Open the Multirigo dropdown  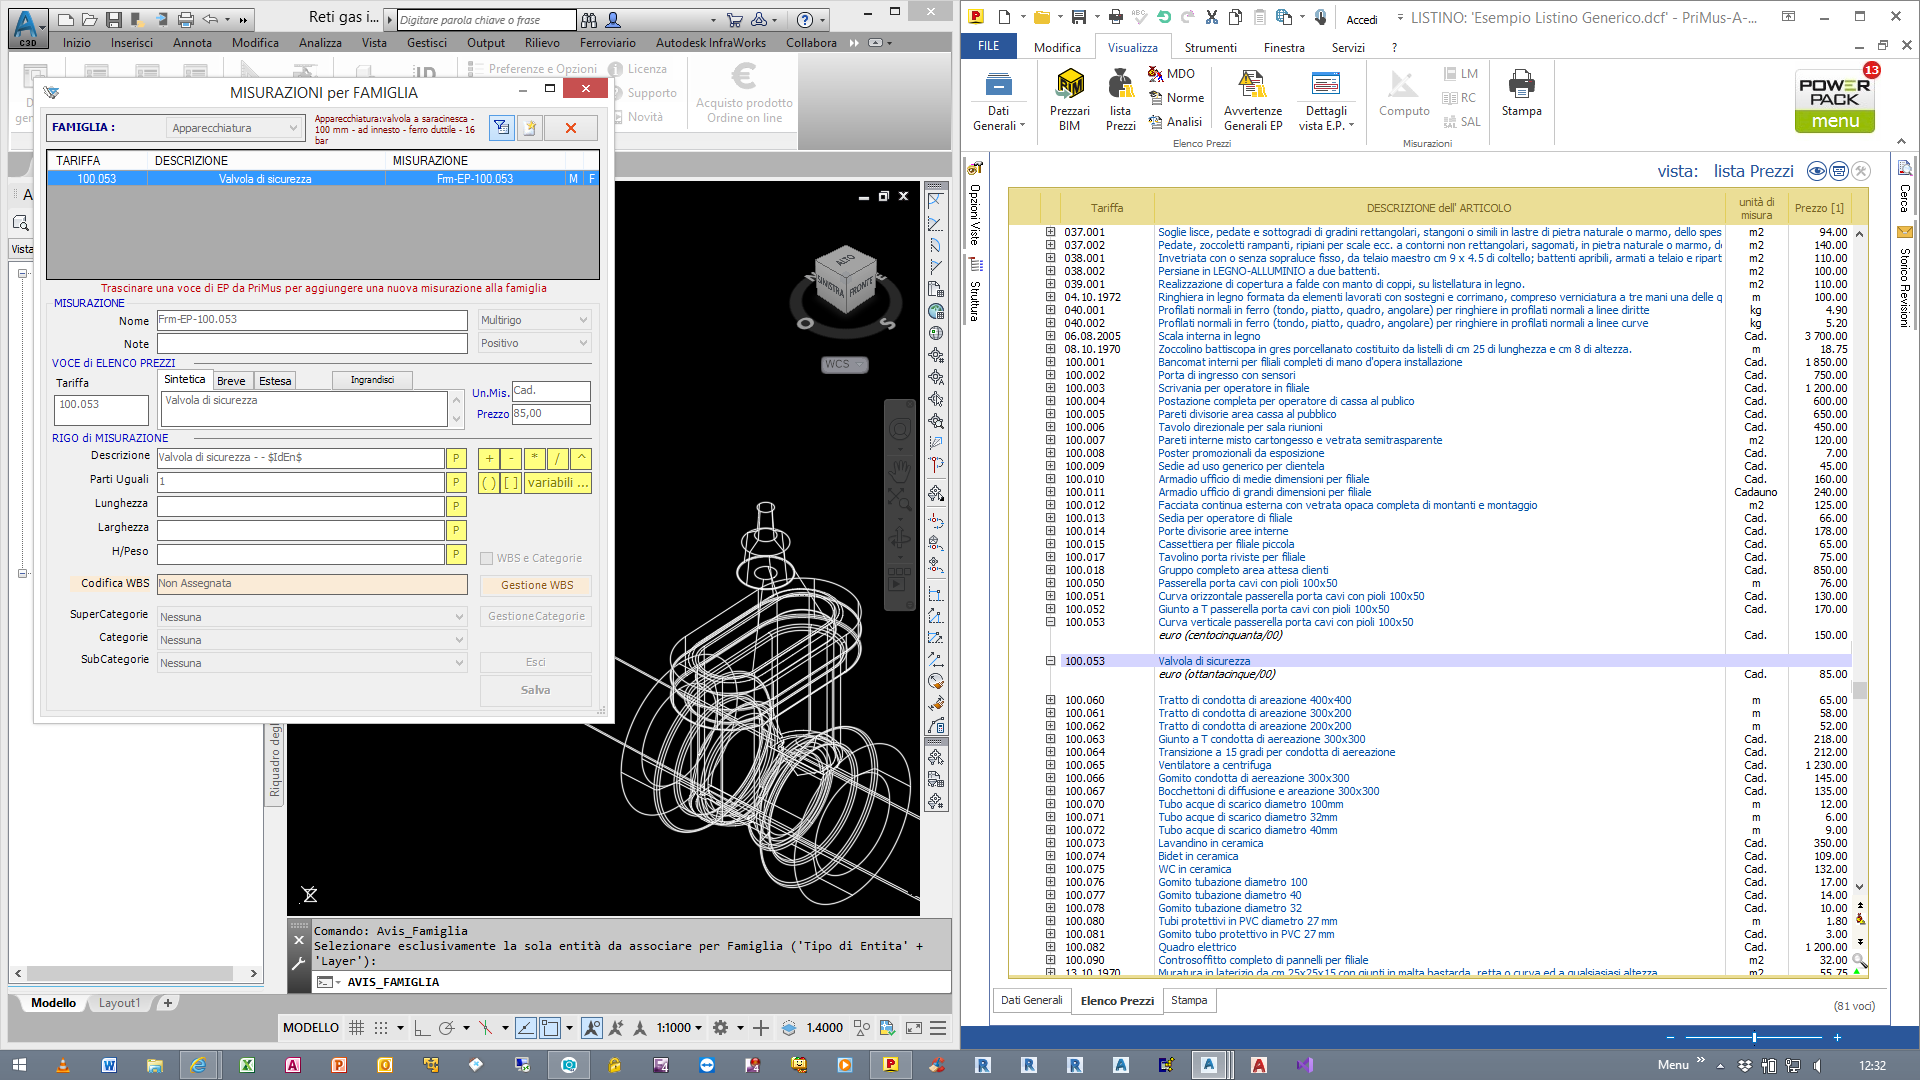point(535,320)
